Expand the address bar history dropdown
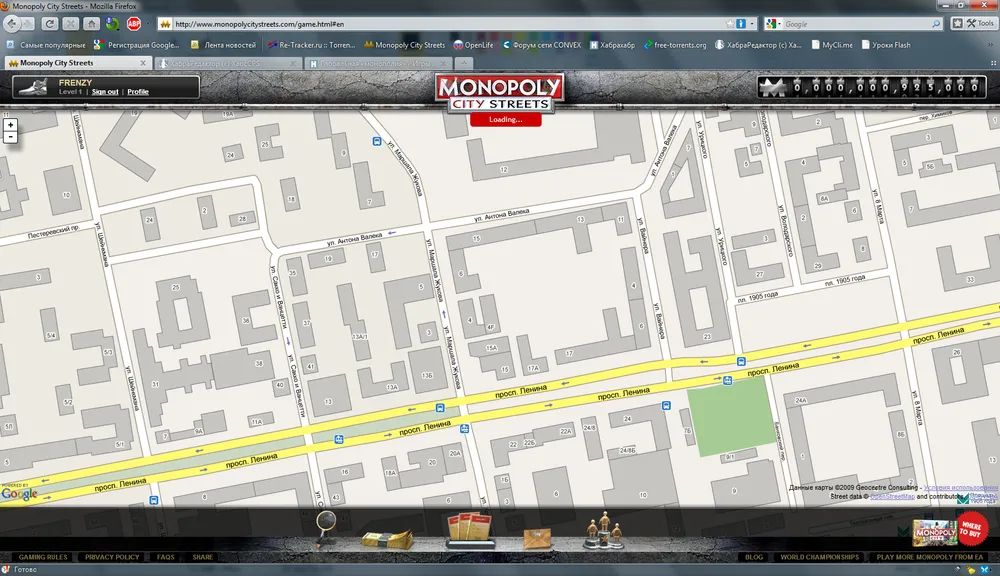The image size is (1000, 576). (752, 24)
